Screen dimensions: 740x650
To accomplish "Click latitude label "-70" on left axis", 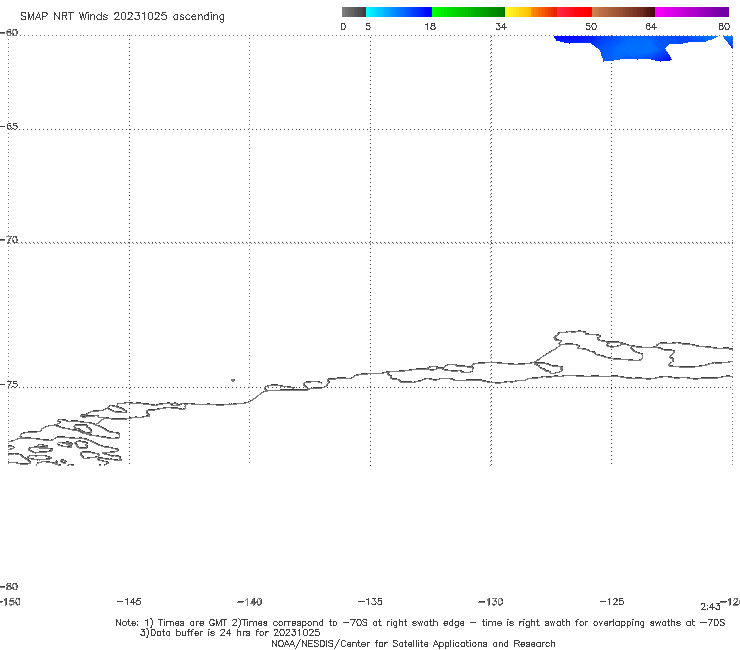I will pyautogui.click(x=9, y=240).
